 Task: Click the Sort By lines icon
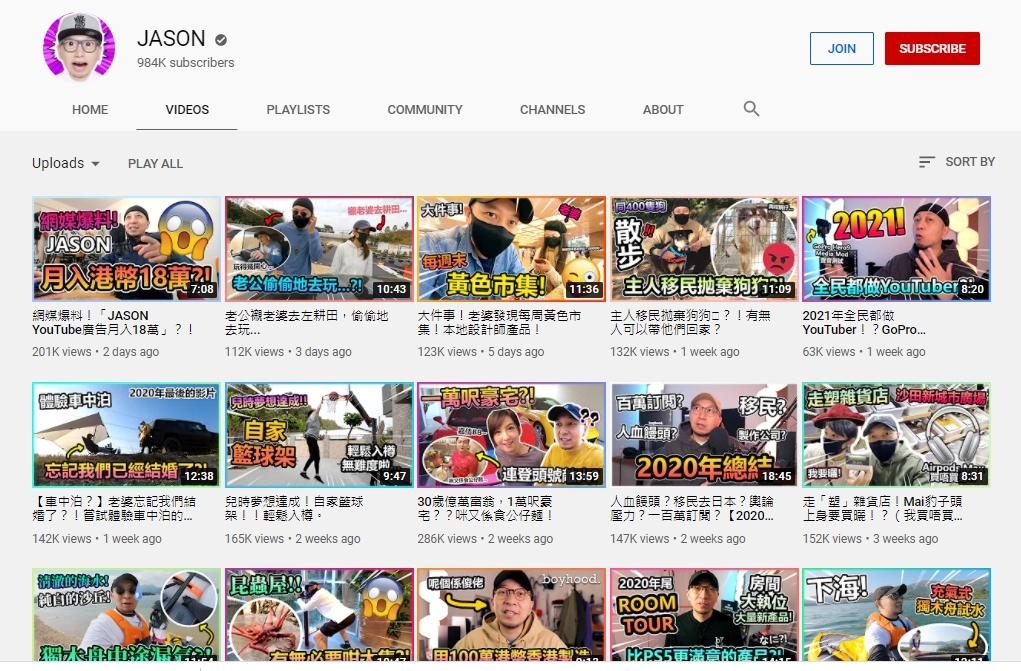pyautogui.click(x=927, y=162)
